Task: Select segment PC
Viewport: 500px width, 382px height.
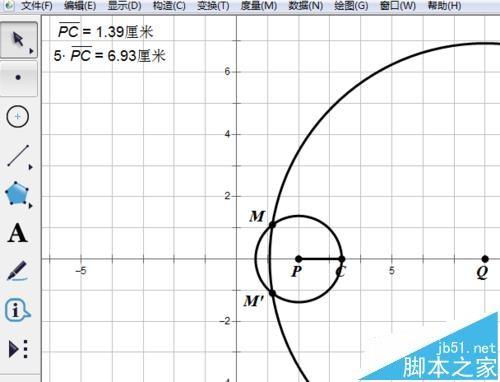Action: 320,259
